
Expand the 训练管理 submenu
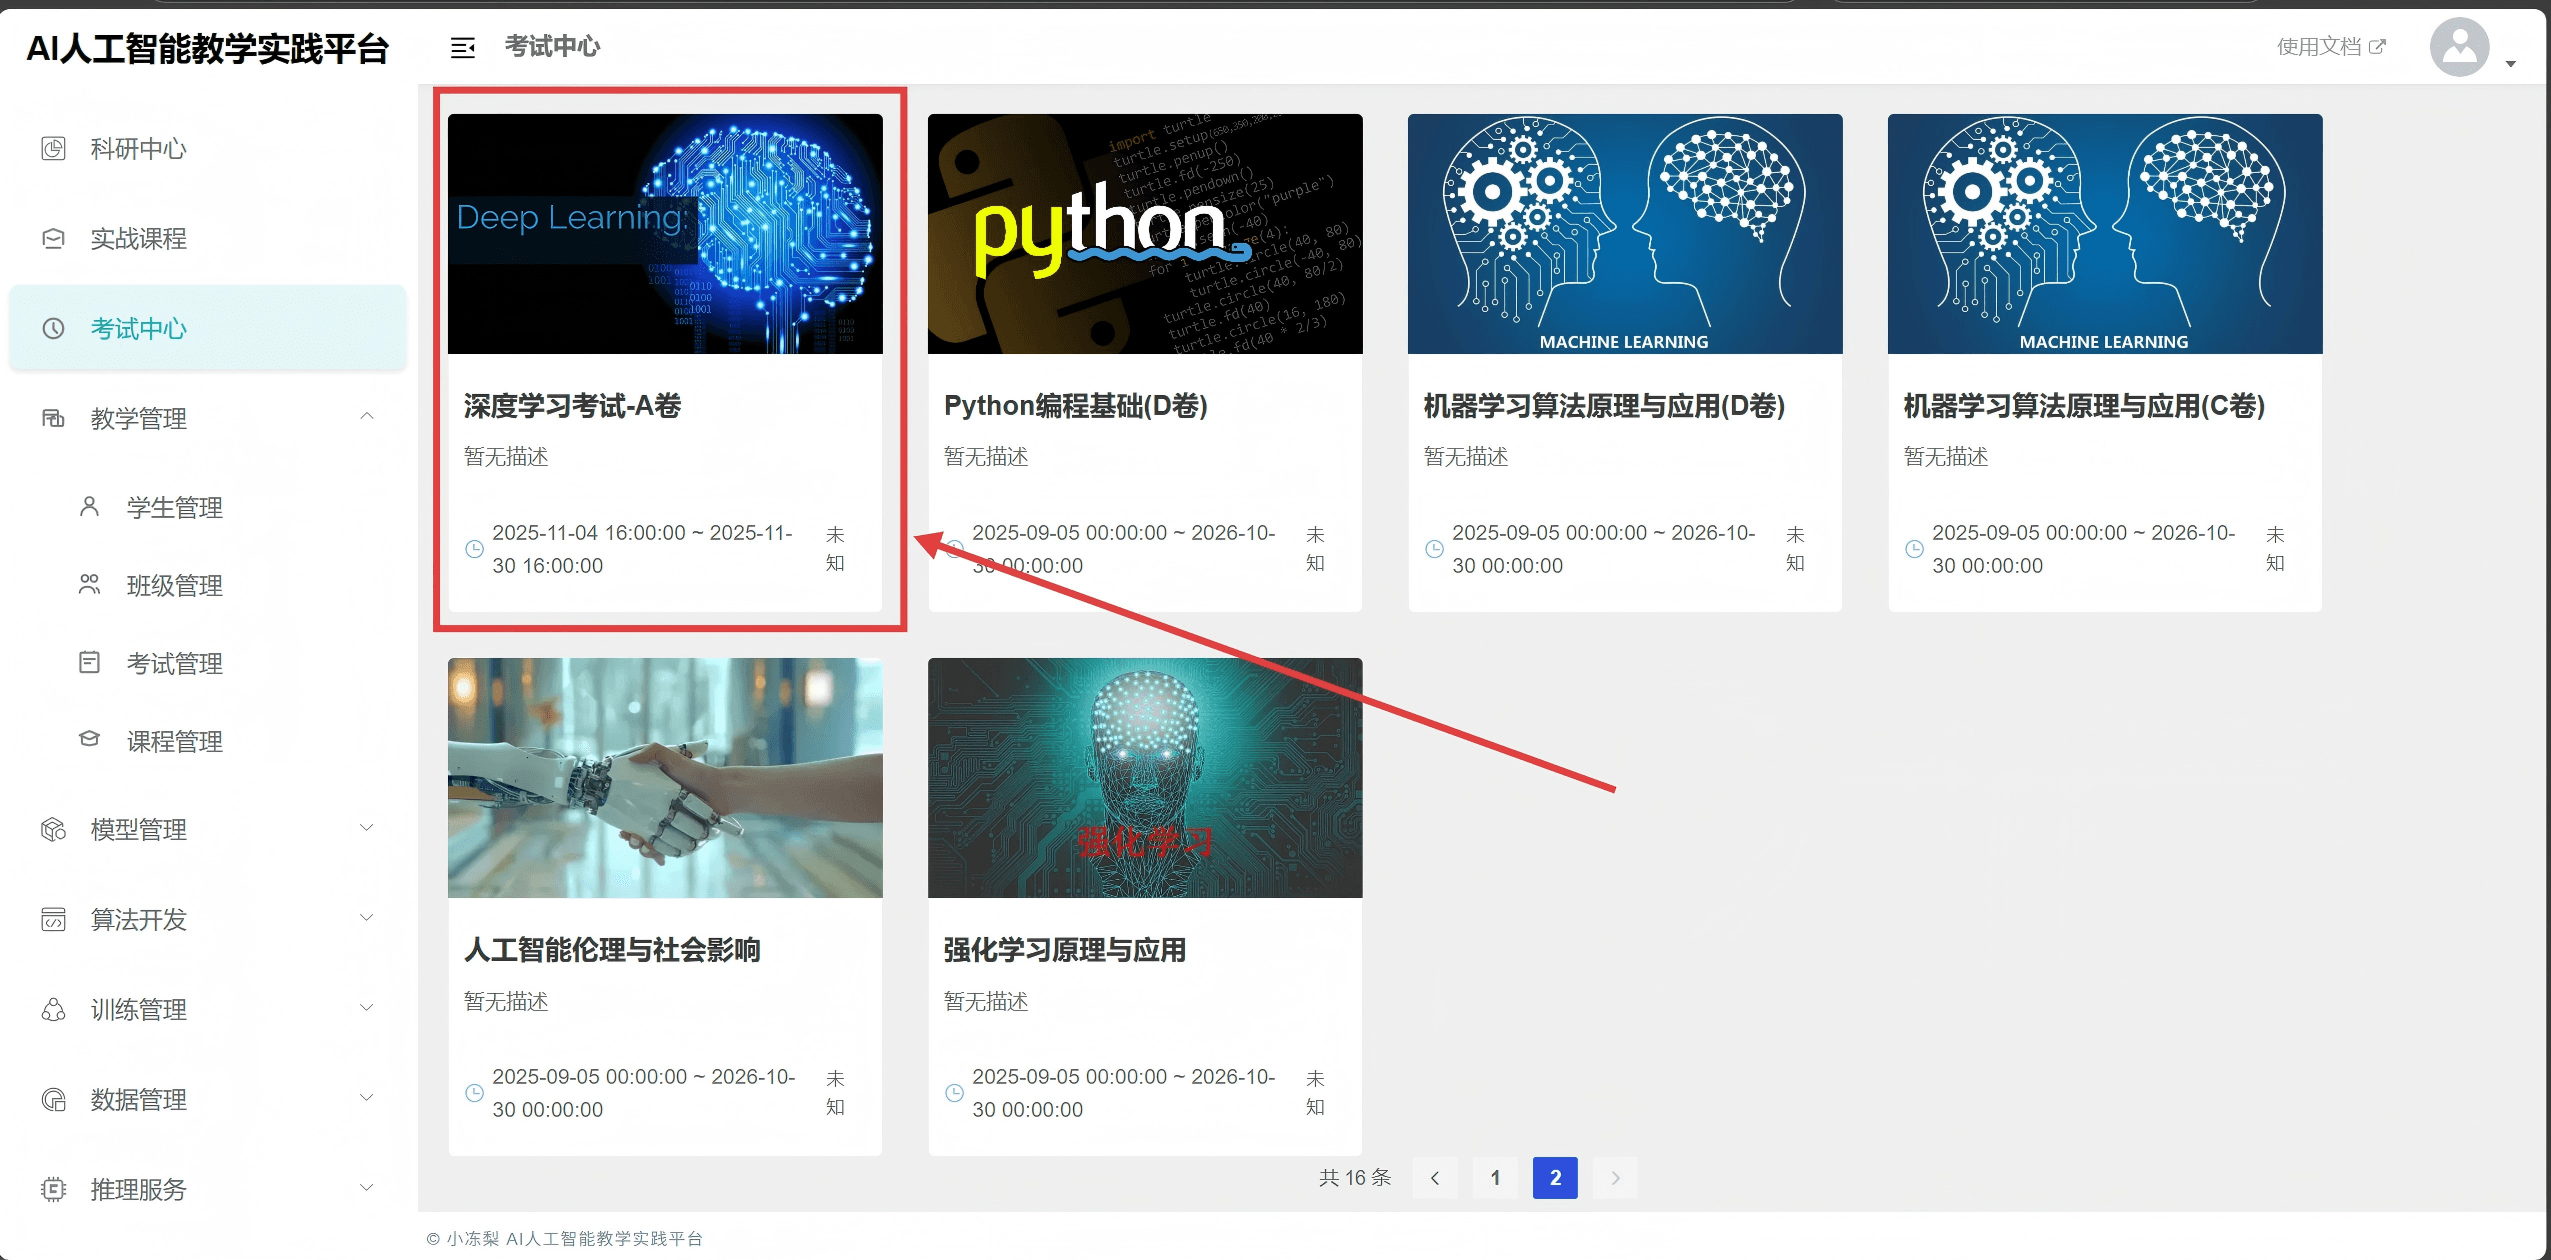367,1008
